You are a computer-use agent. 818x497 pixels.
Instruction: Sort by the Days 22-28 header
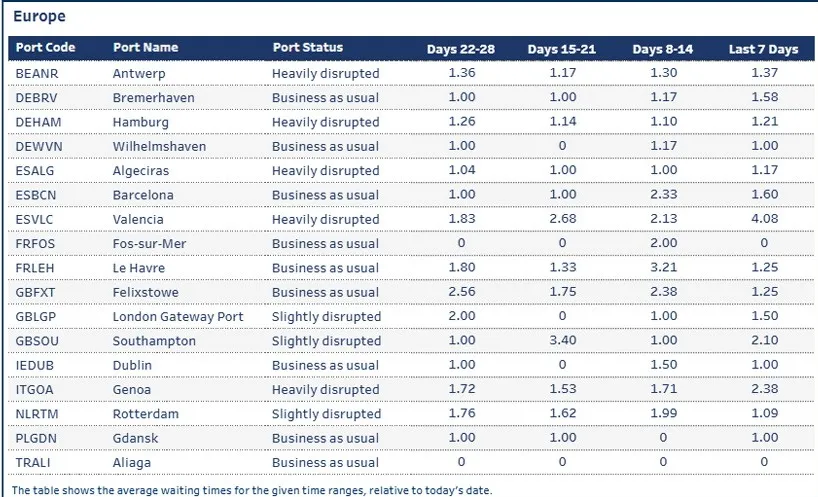pos(461,49)
